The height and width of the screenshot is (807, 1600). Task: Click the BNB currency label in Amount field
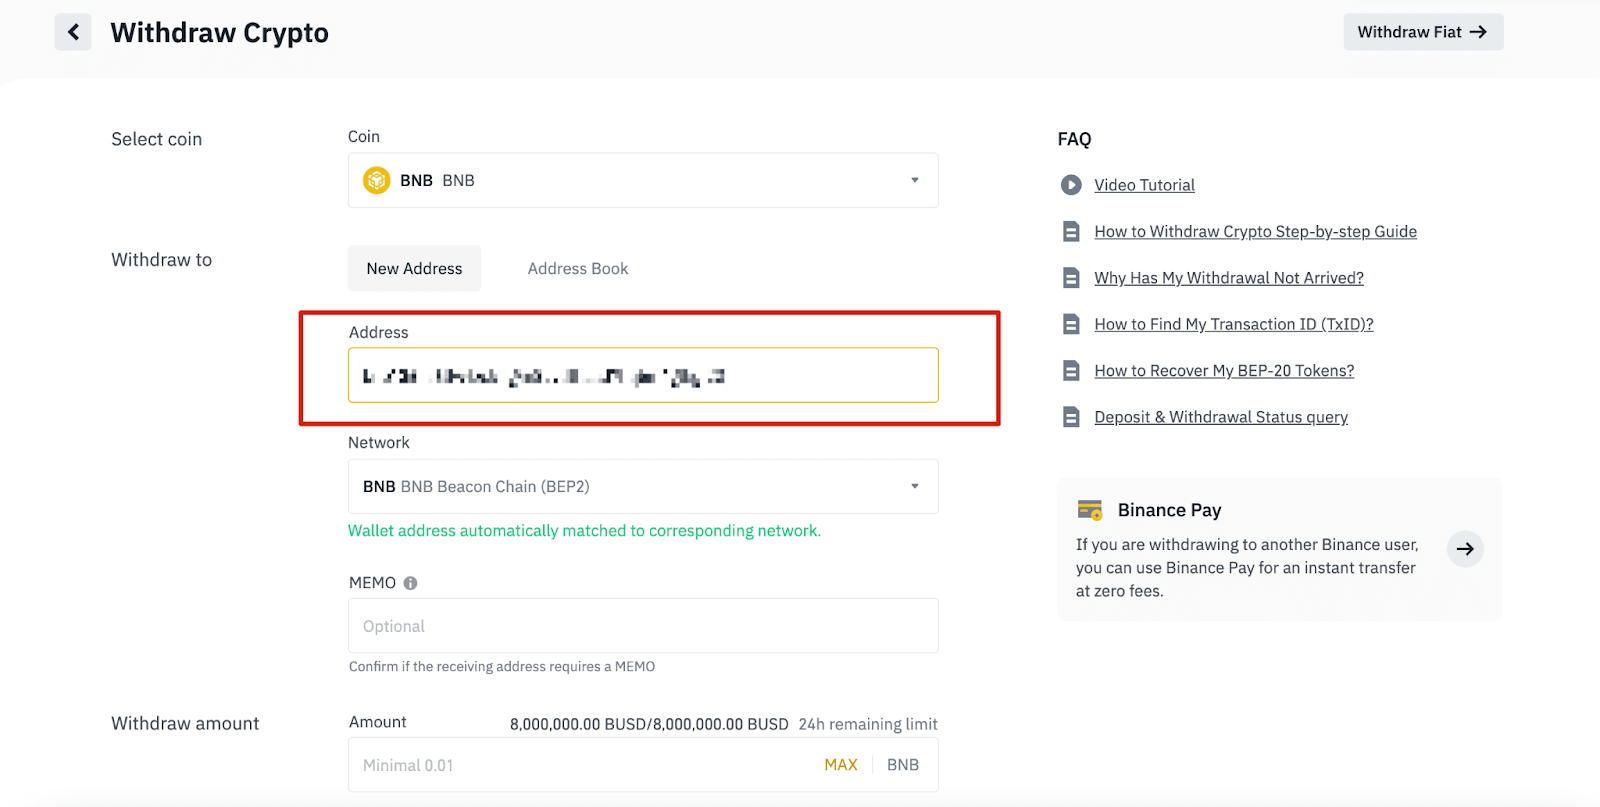[x=902, y=765]
